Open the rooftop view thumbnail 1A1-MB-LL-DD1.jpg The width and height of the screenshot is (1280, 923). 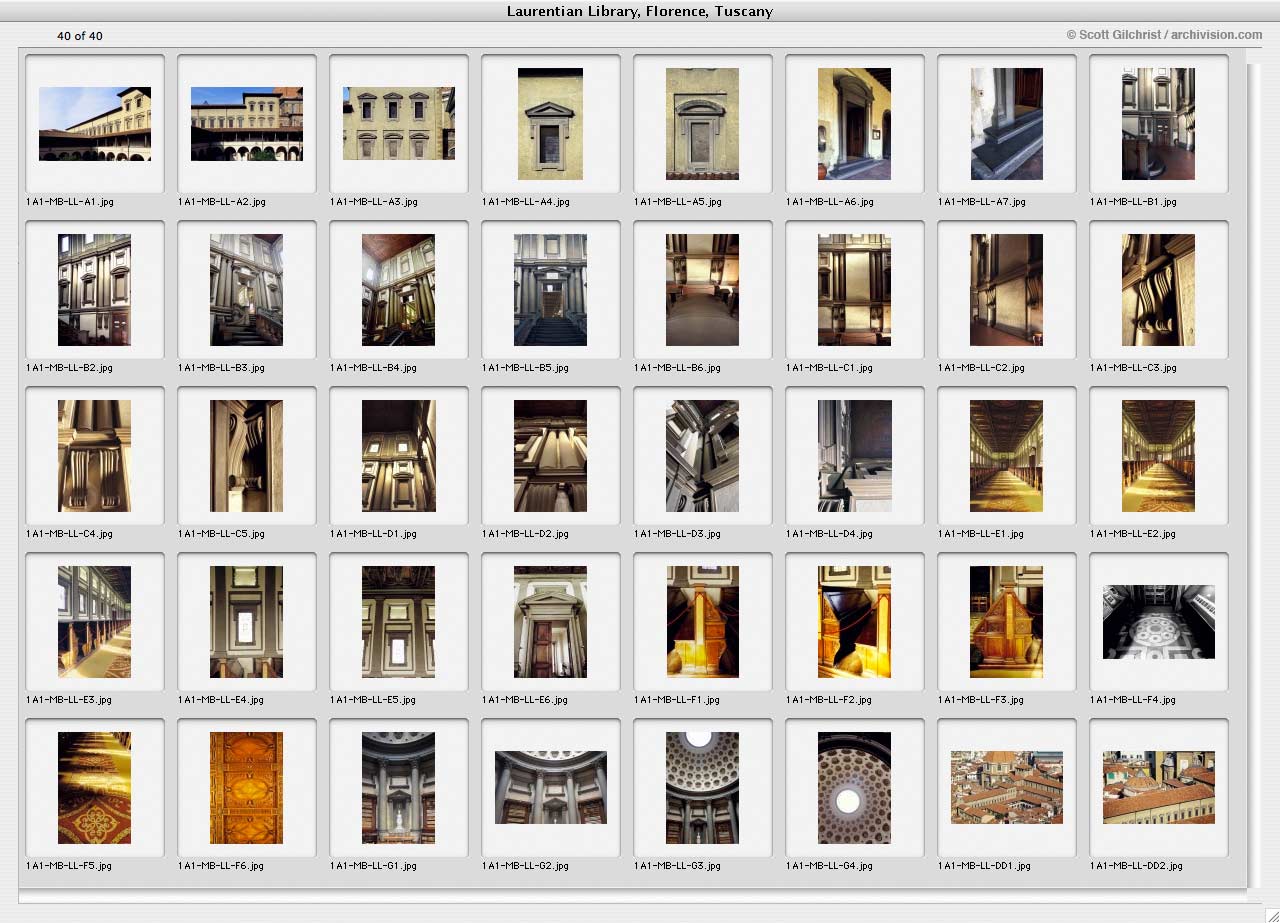pyautogui.click(x=1007, y=788)
